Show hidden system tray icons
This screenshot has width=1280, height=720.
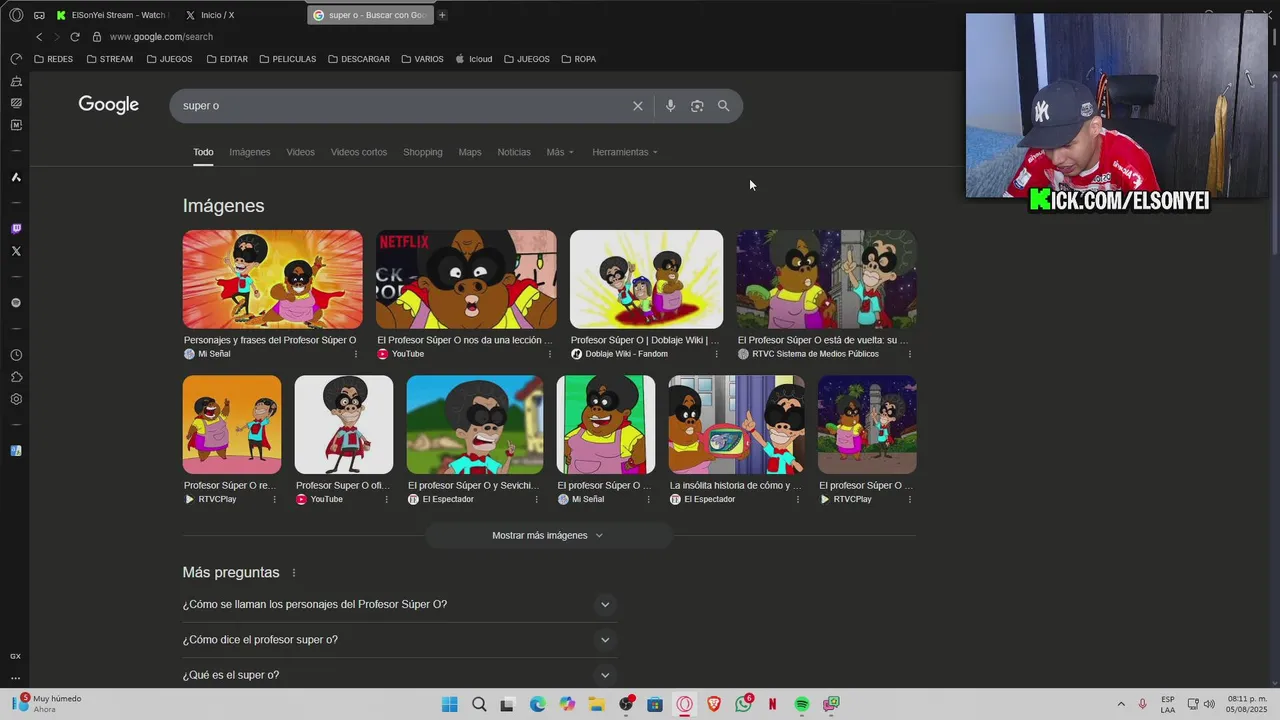[1121, 705]
